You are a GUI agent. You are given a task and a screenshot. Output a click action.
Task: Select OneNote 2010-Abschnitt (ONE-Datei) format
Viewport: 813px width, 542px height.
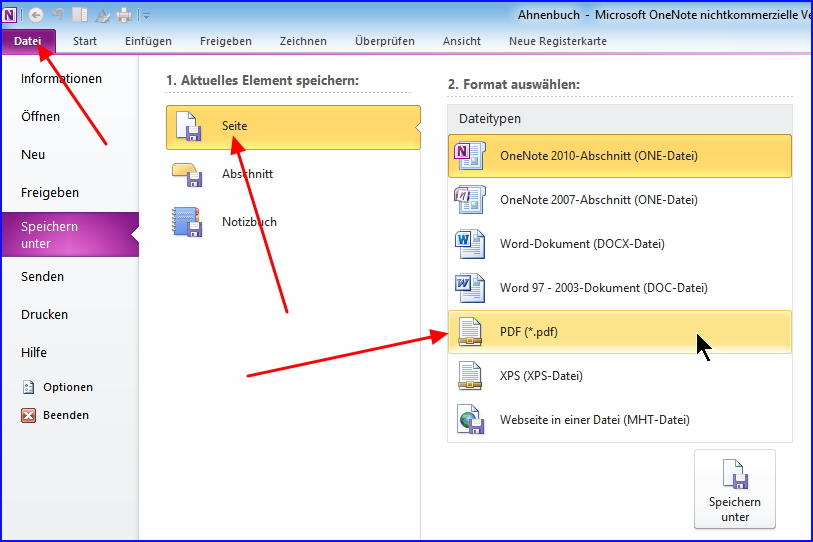point(620,156)
